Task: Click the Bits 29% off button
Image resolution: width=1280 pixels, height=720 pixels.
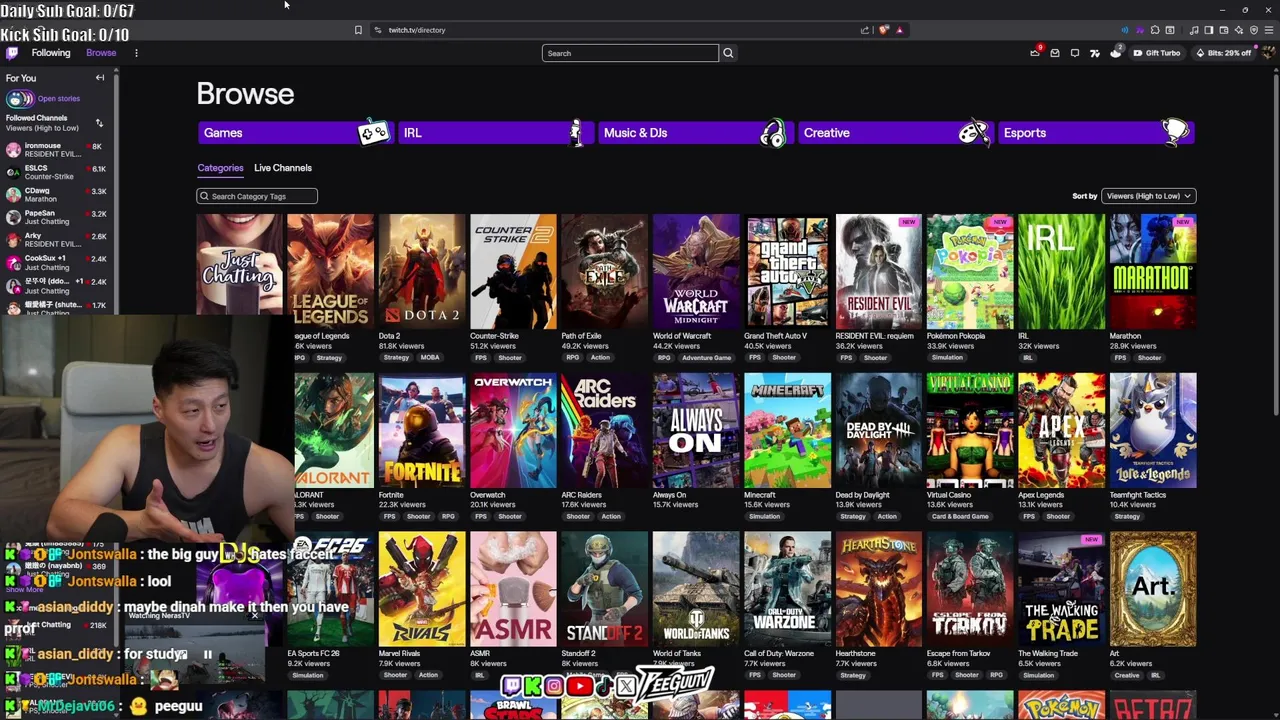Action: (x=1223, y=53)
